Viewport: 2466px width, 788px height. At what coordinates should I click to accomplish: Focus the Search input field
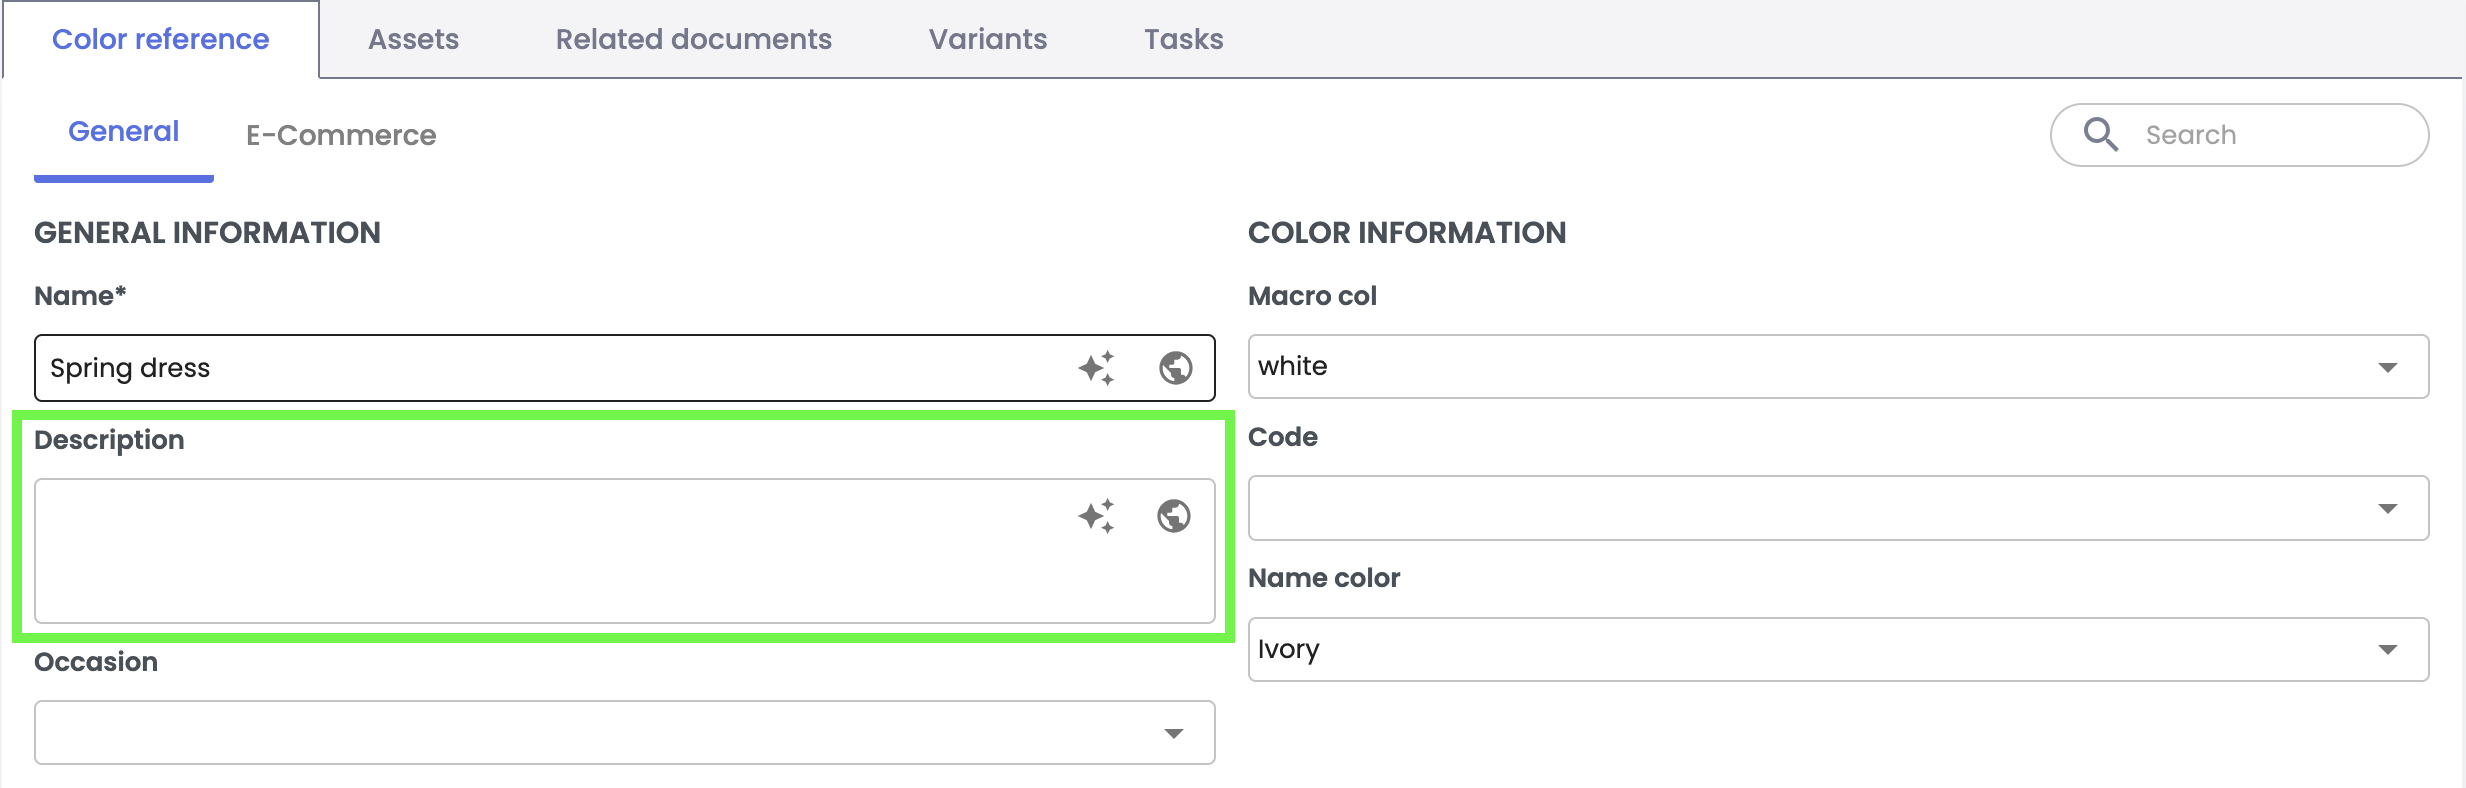click(2270, 135)
